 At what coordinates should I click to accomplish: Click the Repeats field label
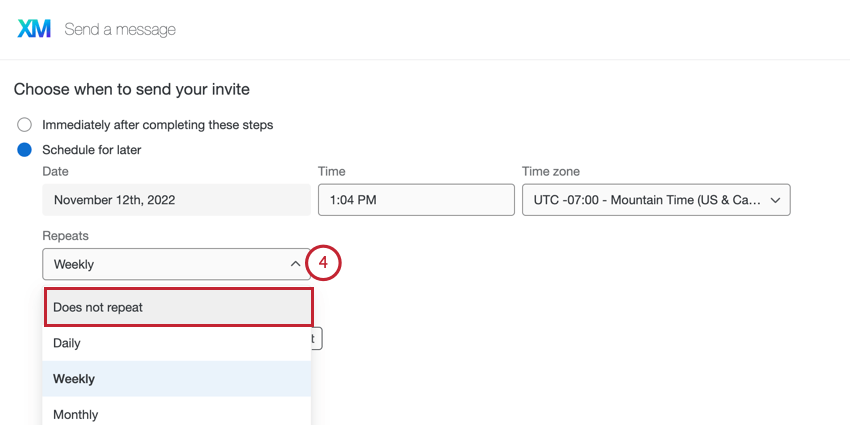[x=66, y=236]
